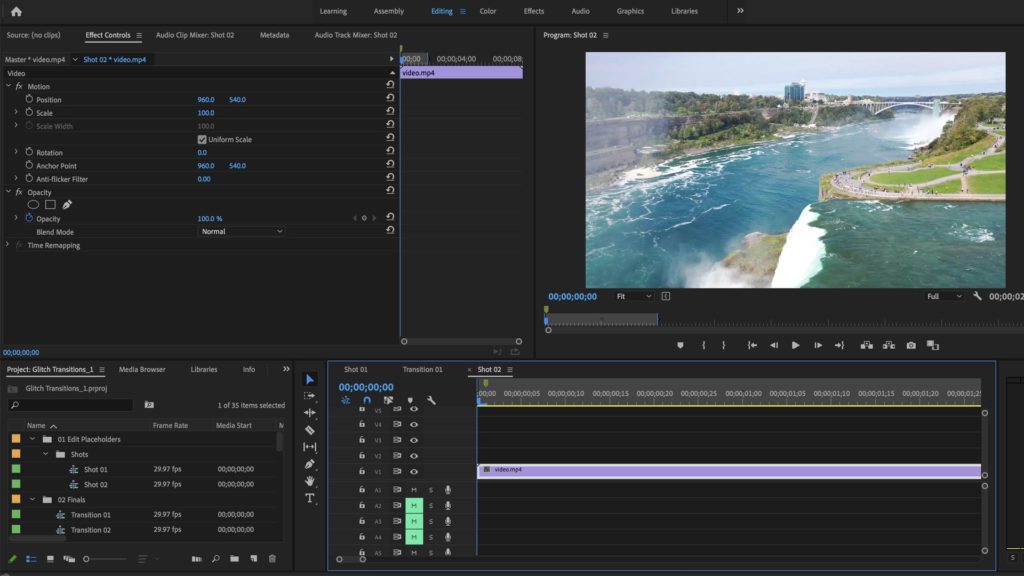
Task: Create an ellipse mask under Opacity
Action: [33, 205]
